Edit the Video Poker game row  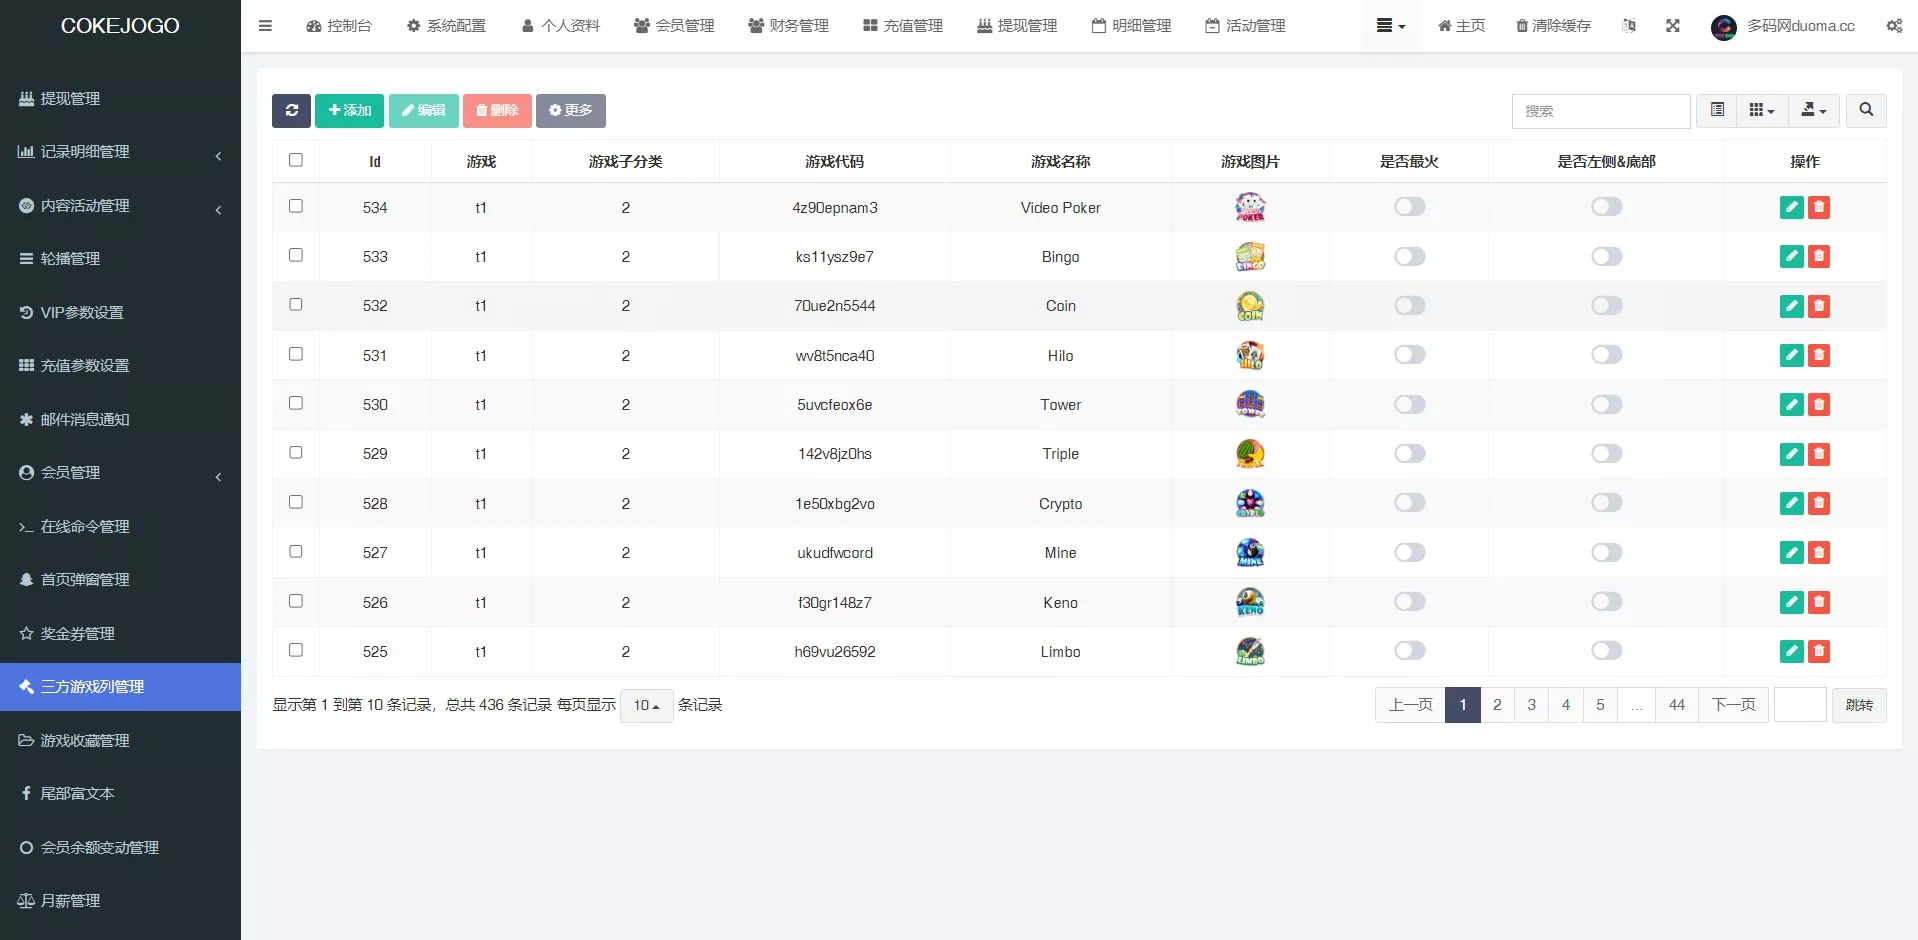click(1791, 207)
